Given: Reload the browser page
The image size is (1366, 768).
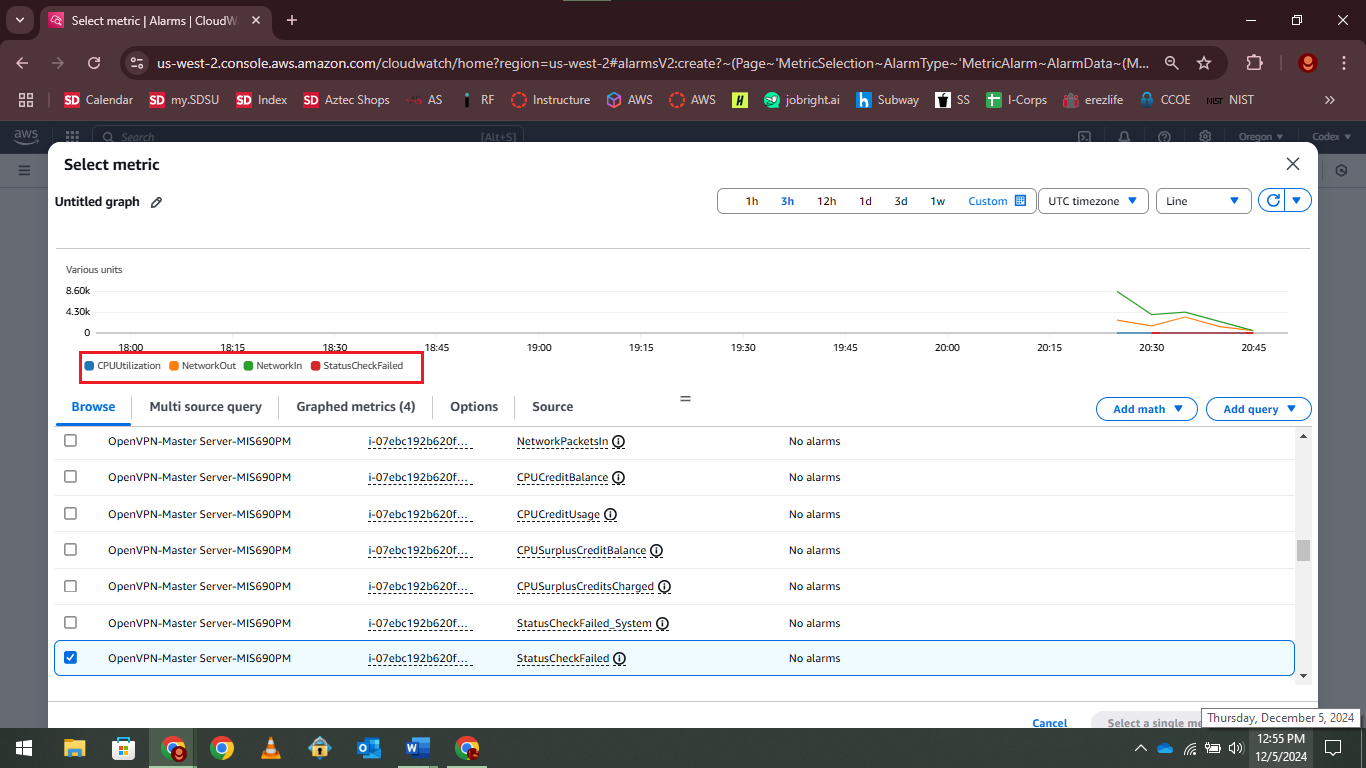Looking at the screenshot, I should (x=94, y=63).
